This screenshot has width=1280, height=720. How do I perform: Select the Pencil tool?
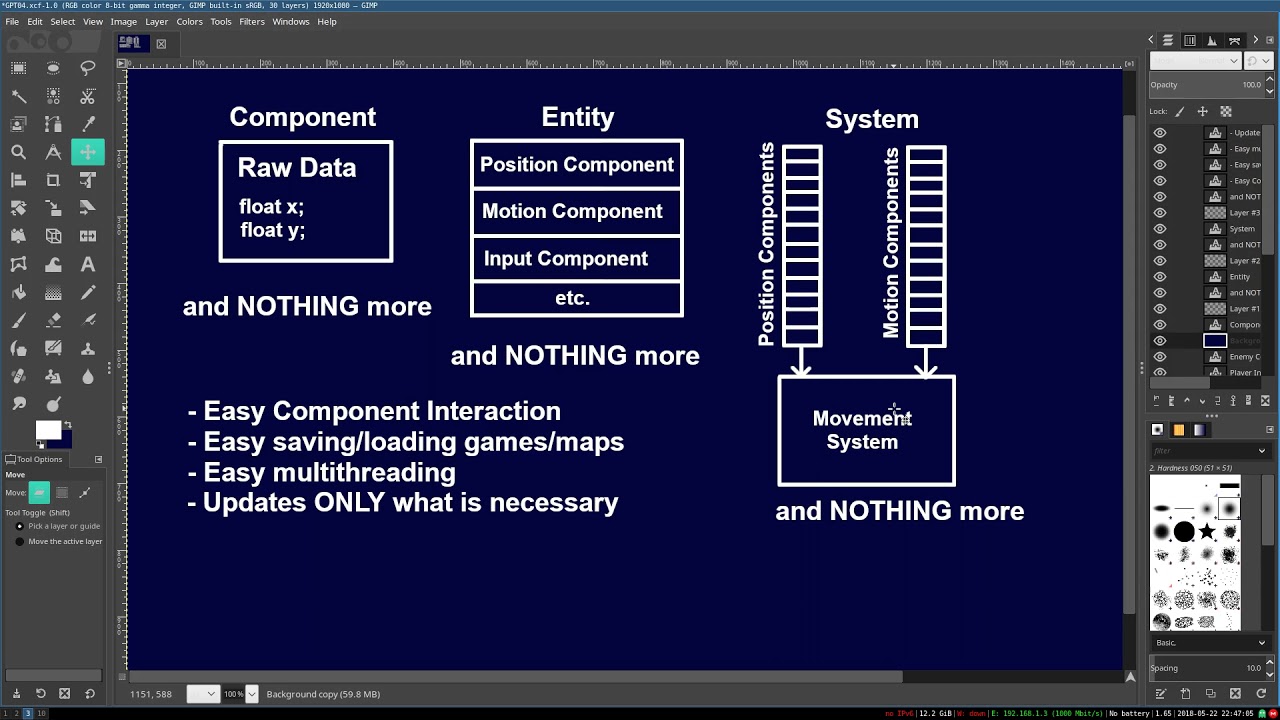(x=88, y=292)
